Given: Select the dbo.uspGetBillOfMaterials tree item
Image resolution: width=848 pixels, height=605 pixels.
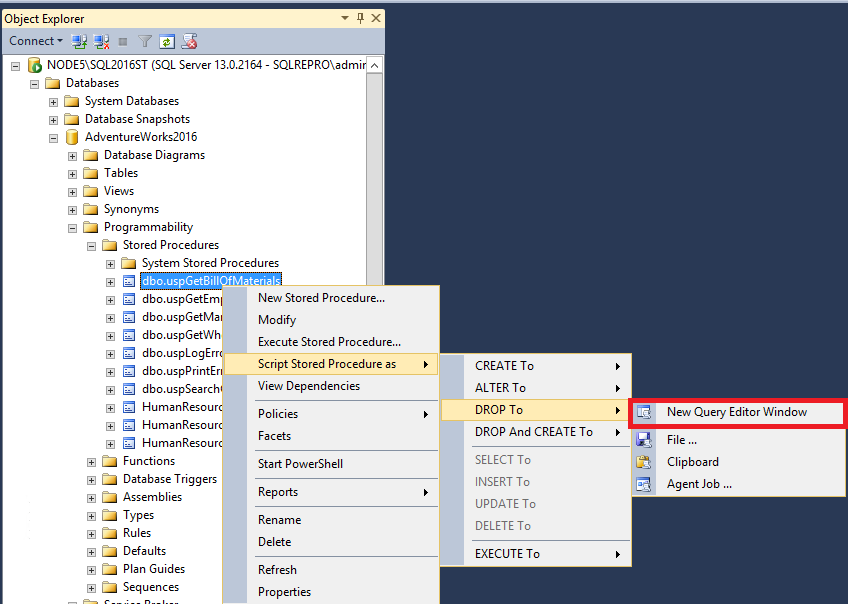Looking at the screenshot, I should pyautogui.click(x=211, y=281).
